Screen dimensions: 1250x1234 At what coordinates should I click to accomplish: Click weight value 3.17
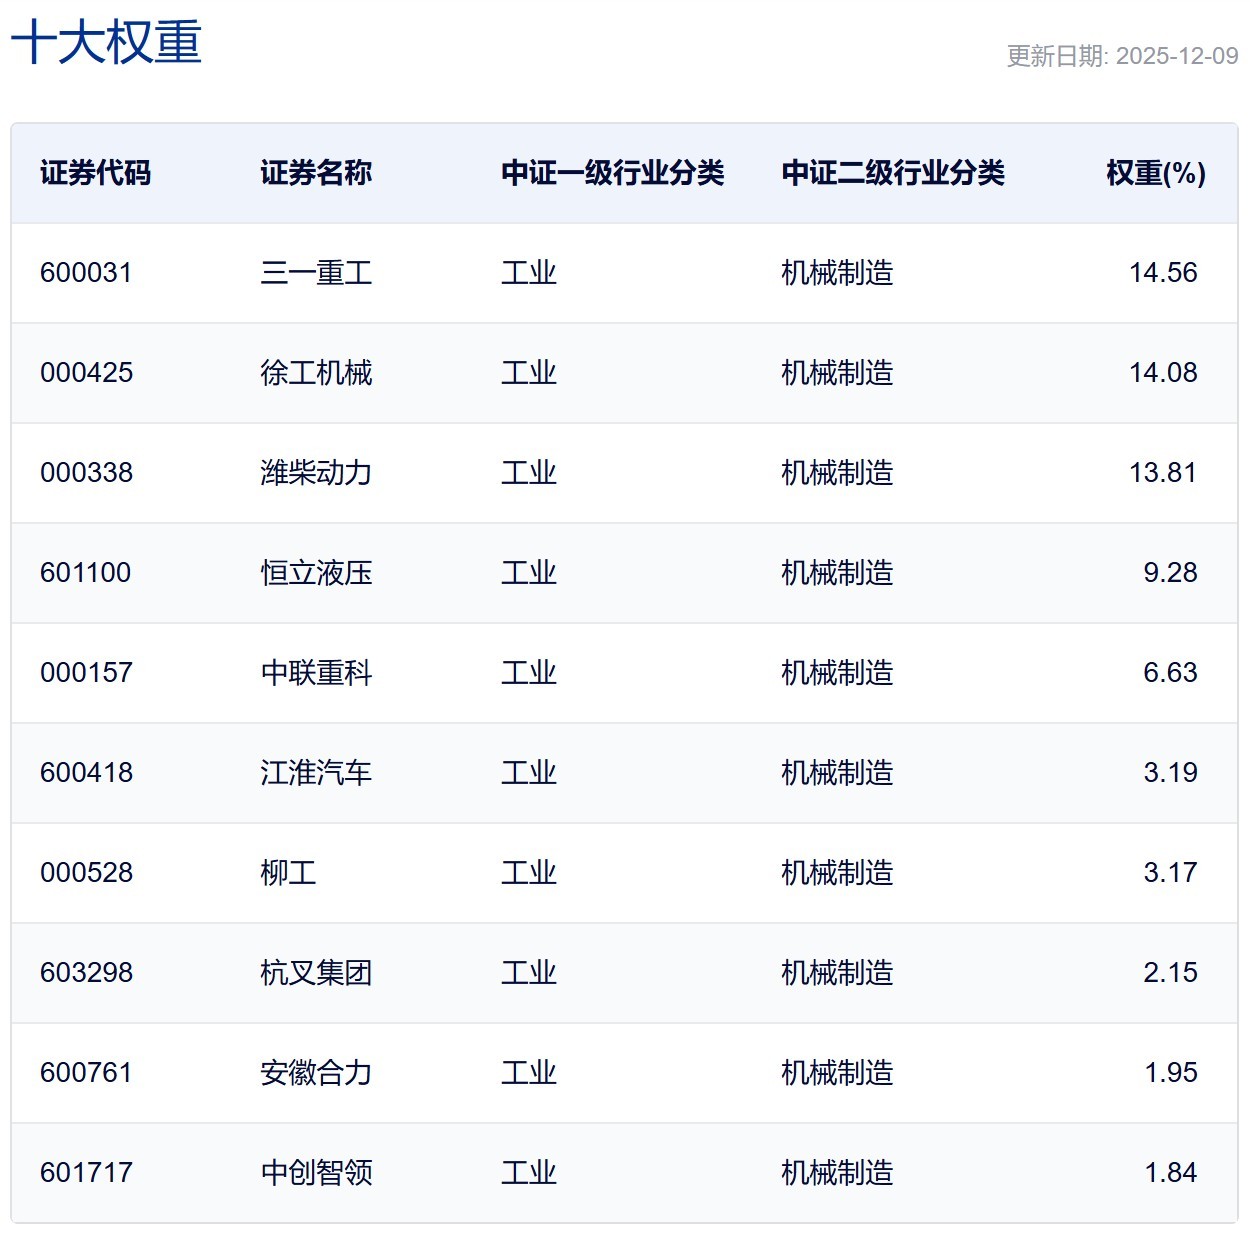tap(1170, 873)
